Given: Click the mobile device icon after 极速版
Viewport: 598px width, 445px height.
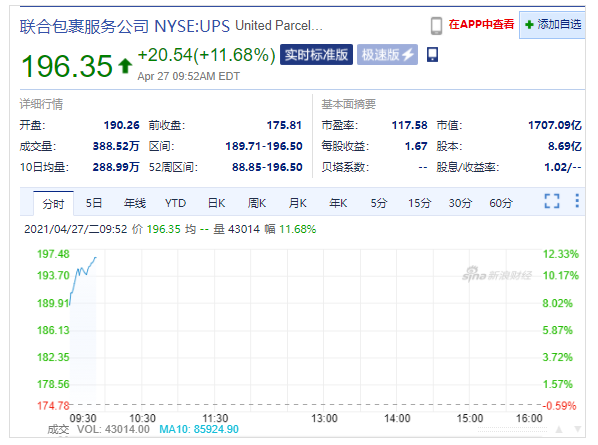Looking at the screenshot, I should click(432, 55).
